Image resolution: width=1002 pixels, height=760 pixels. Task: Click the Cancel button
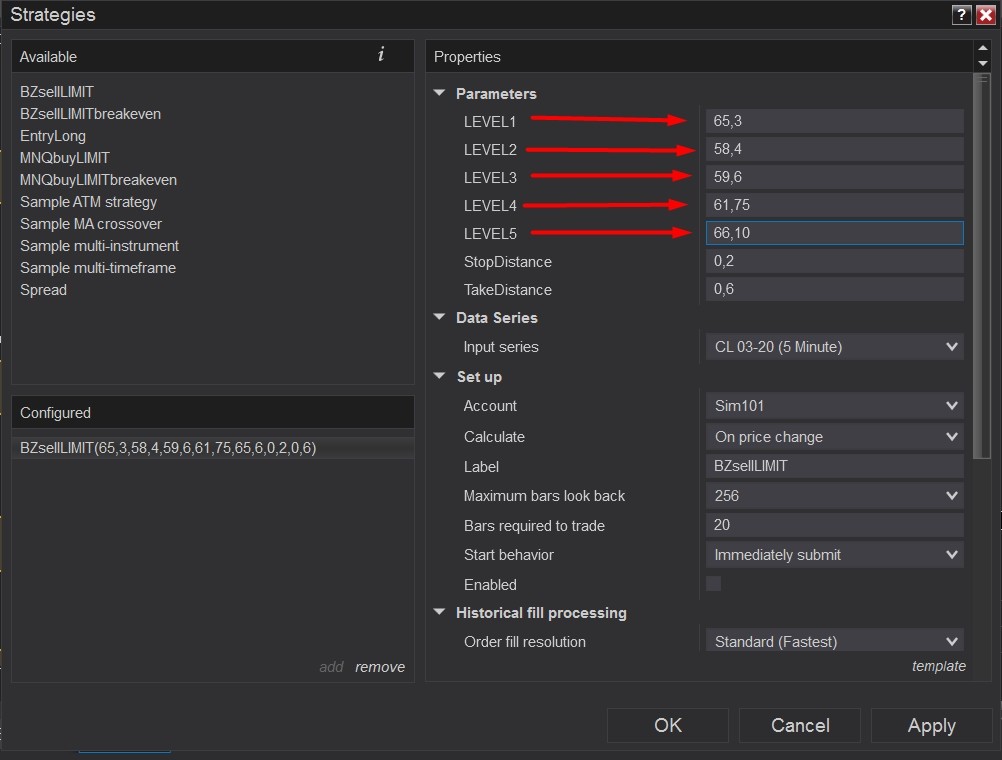pos(800,725)
